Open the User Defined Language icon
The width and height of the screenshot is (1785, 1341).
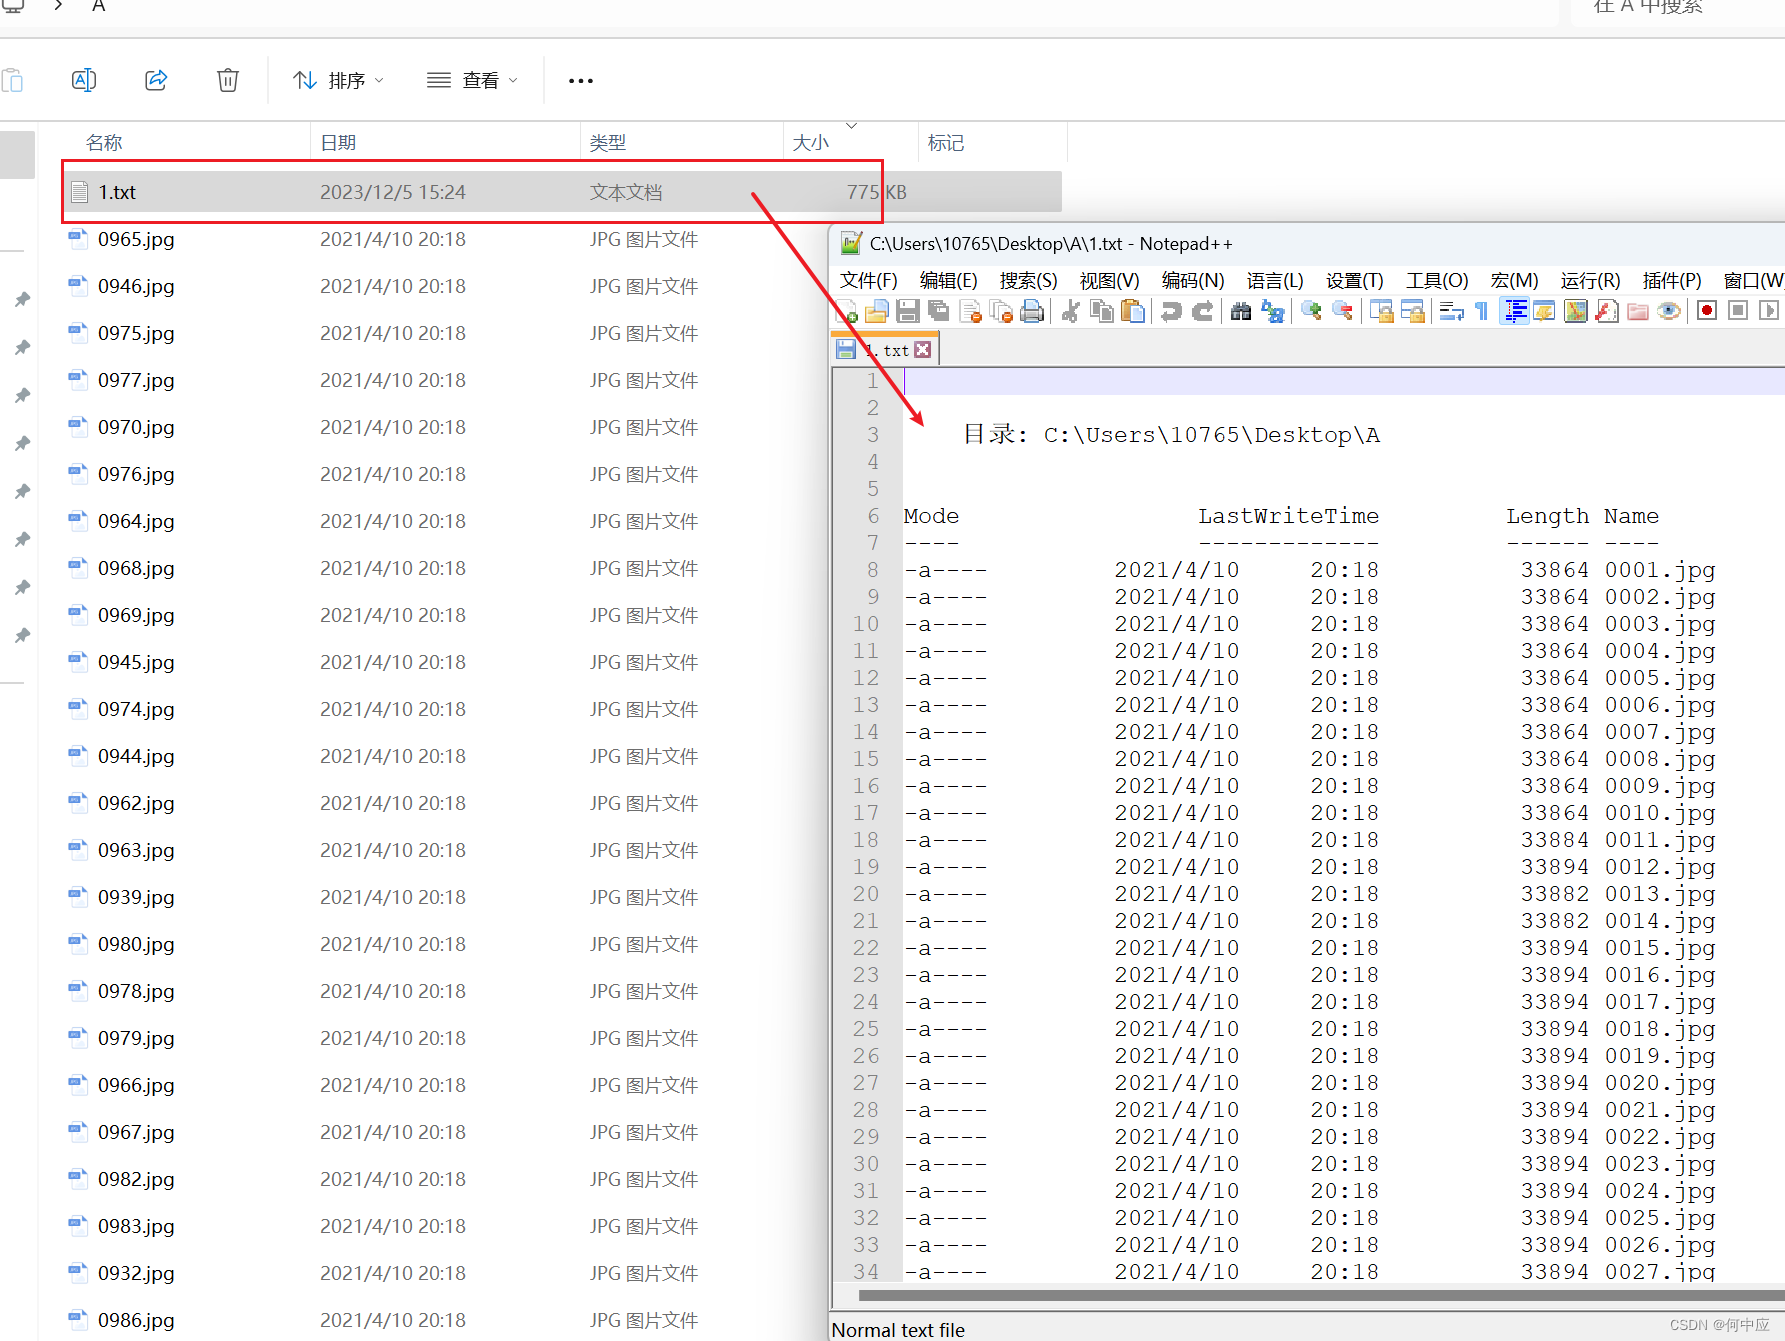coord(1544,312)
